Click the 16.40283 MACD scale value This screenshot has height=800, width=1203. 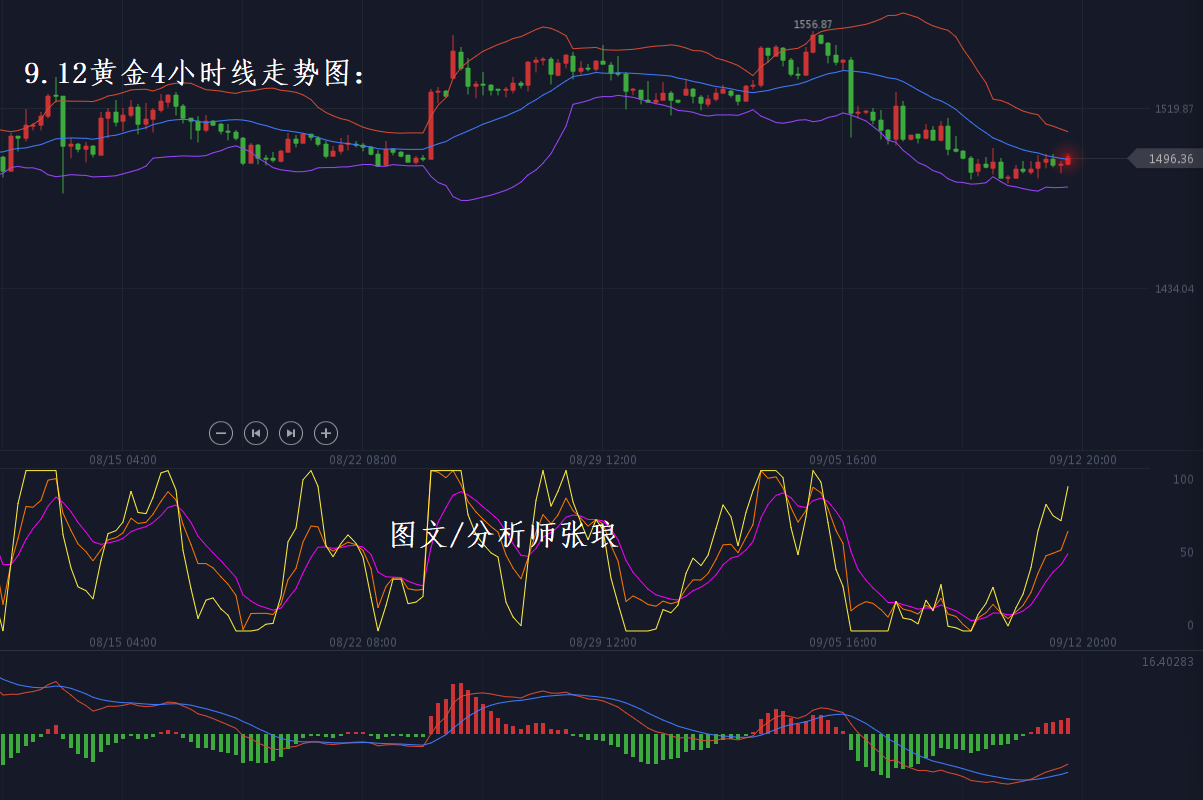click(1167, 662)
